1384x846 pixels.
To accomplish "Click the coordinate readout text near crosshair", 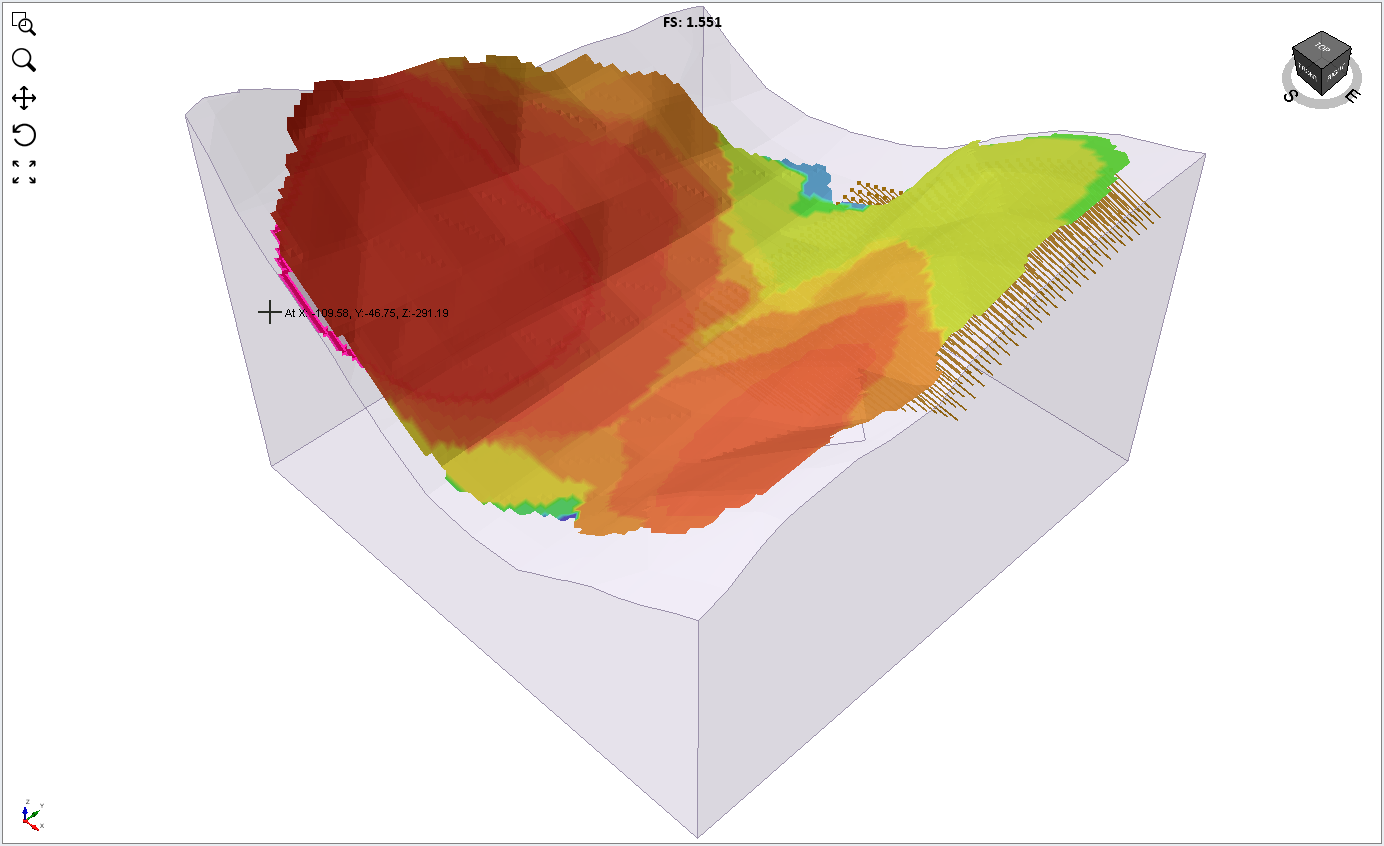I will coord(366,313).
